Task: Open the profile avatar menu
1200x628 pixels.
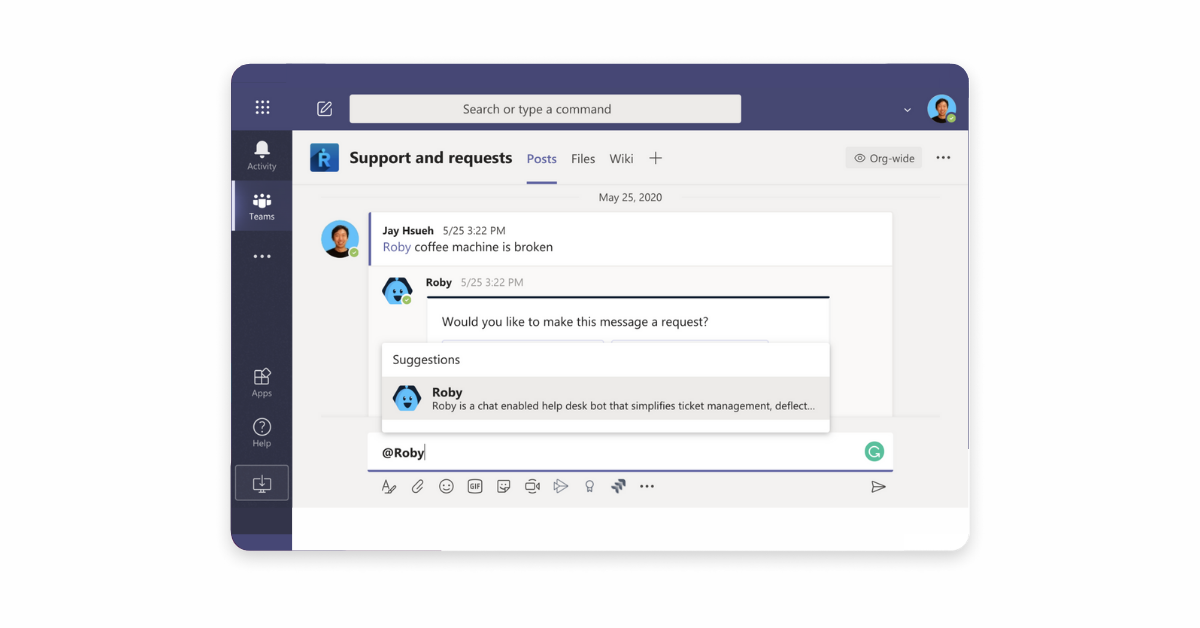Action: (x=941, y=109)
